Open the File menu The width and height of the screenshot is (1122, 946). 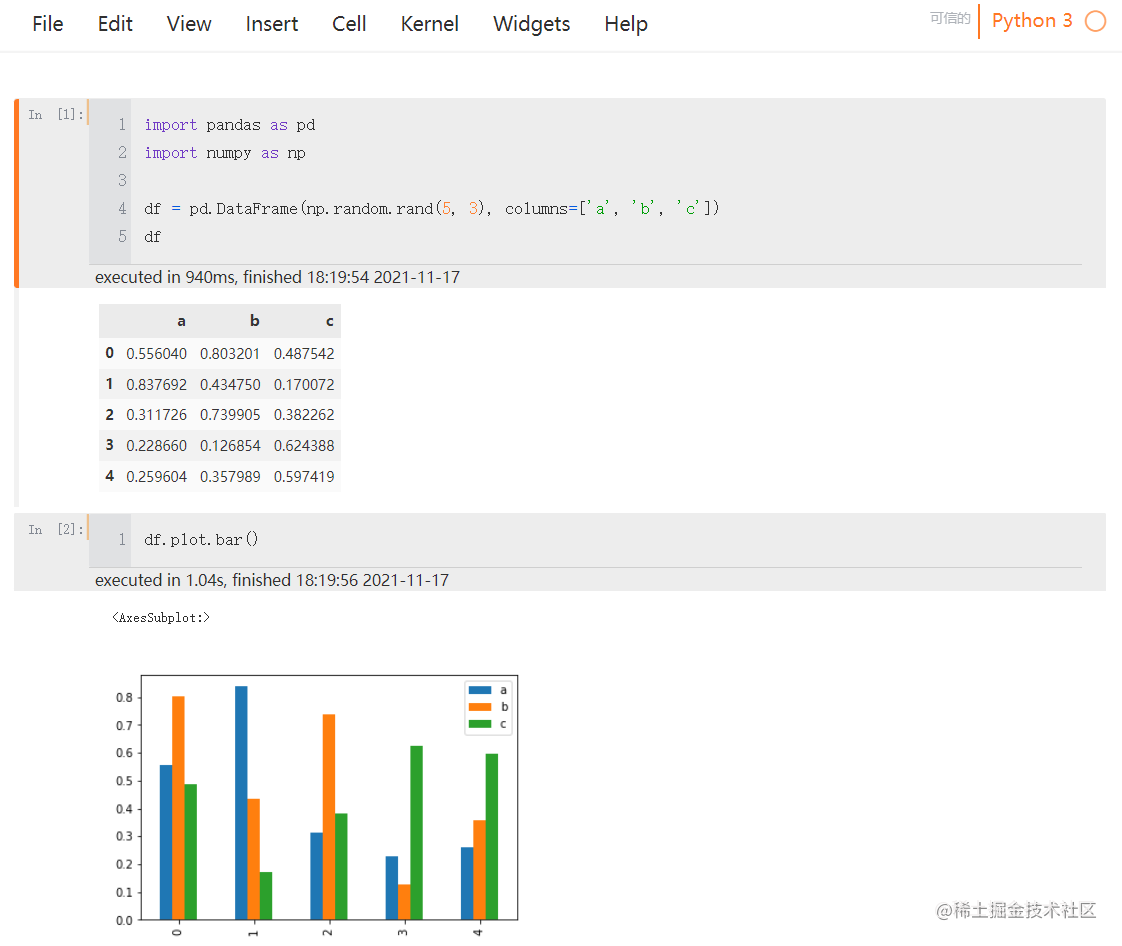[47, 24]
